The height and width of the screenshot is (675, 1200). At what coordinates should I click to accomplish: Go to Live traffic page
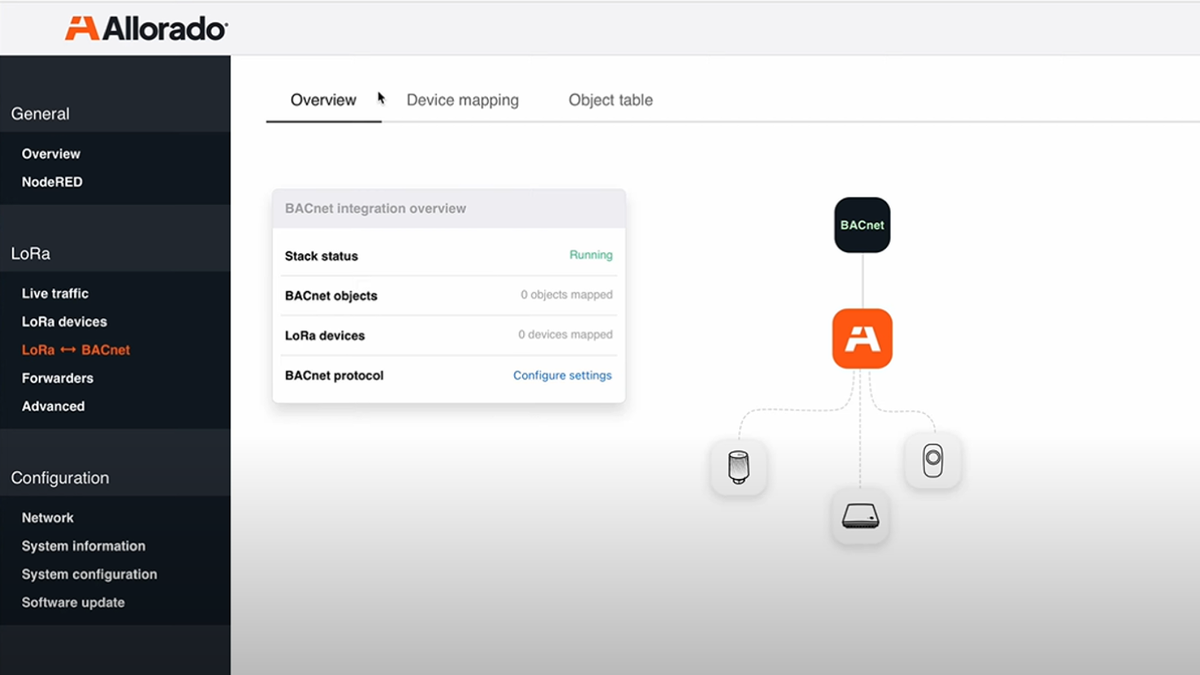pos(55,293)
